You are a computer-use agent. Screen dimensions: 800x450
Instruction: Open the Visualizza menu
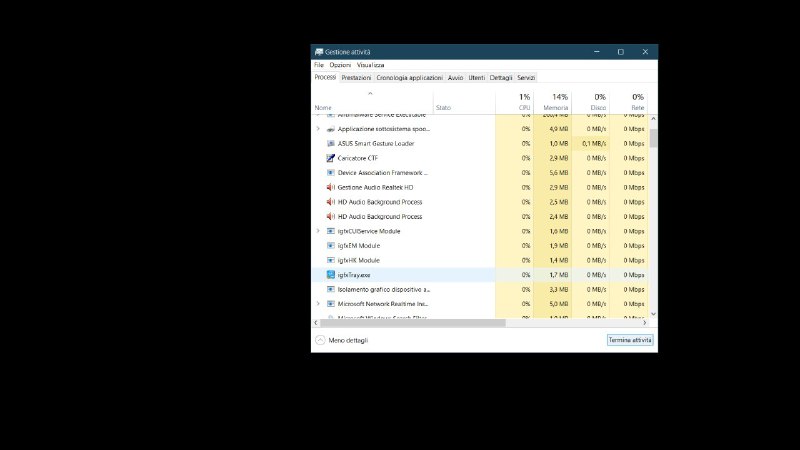370,65
